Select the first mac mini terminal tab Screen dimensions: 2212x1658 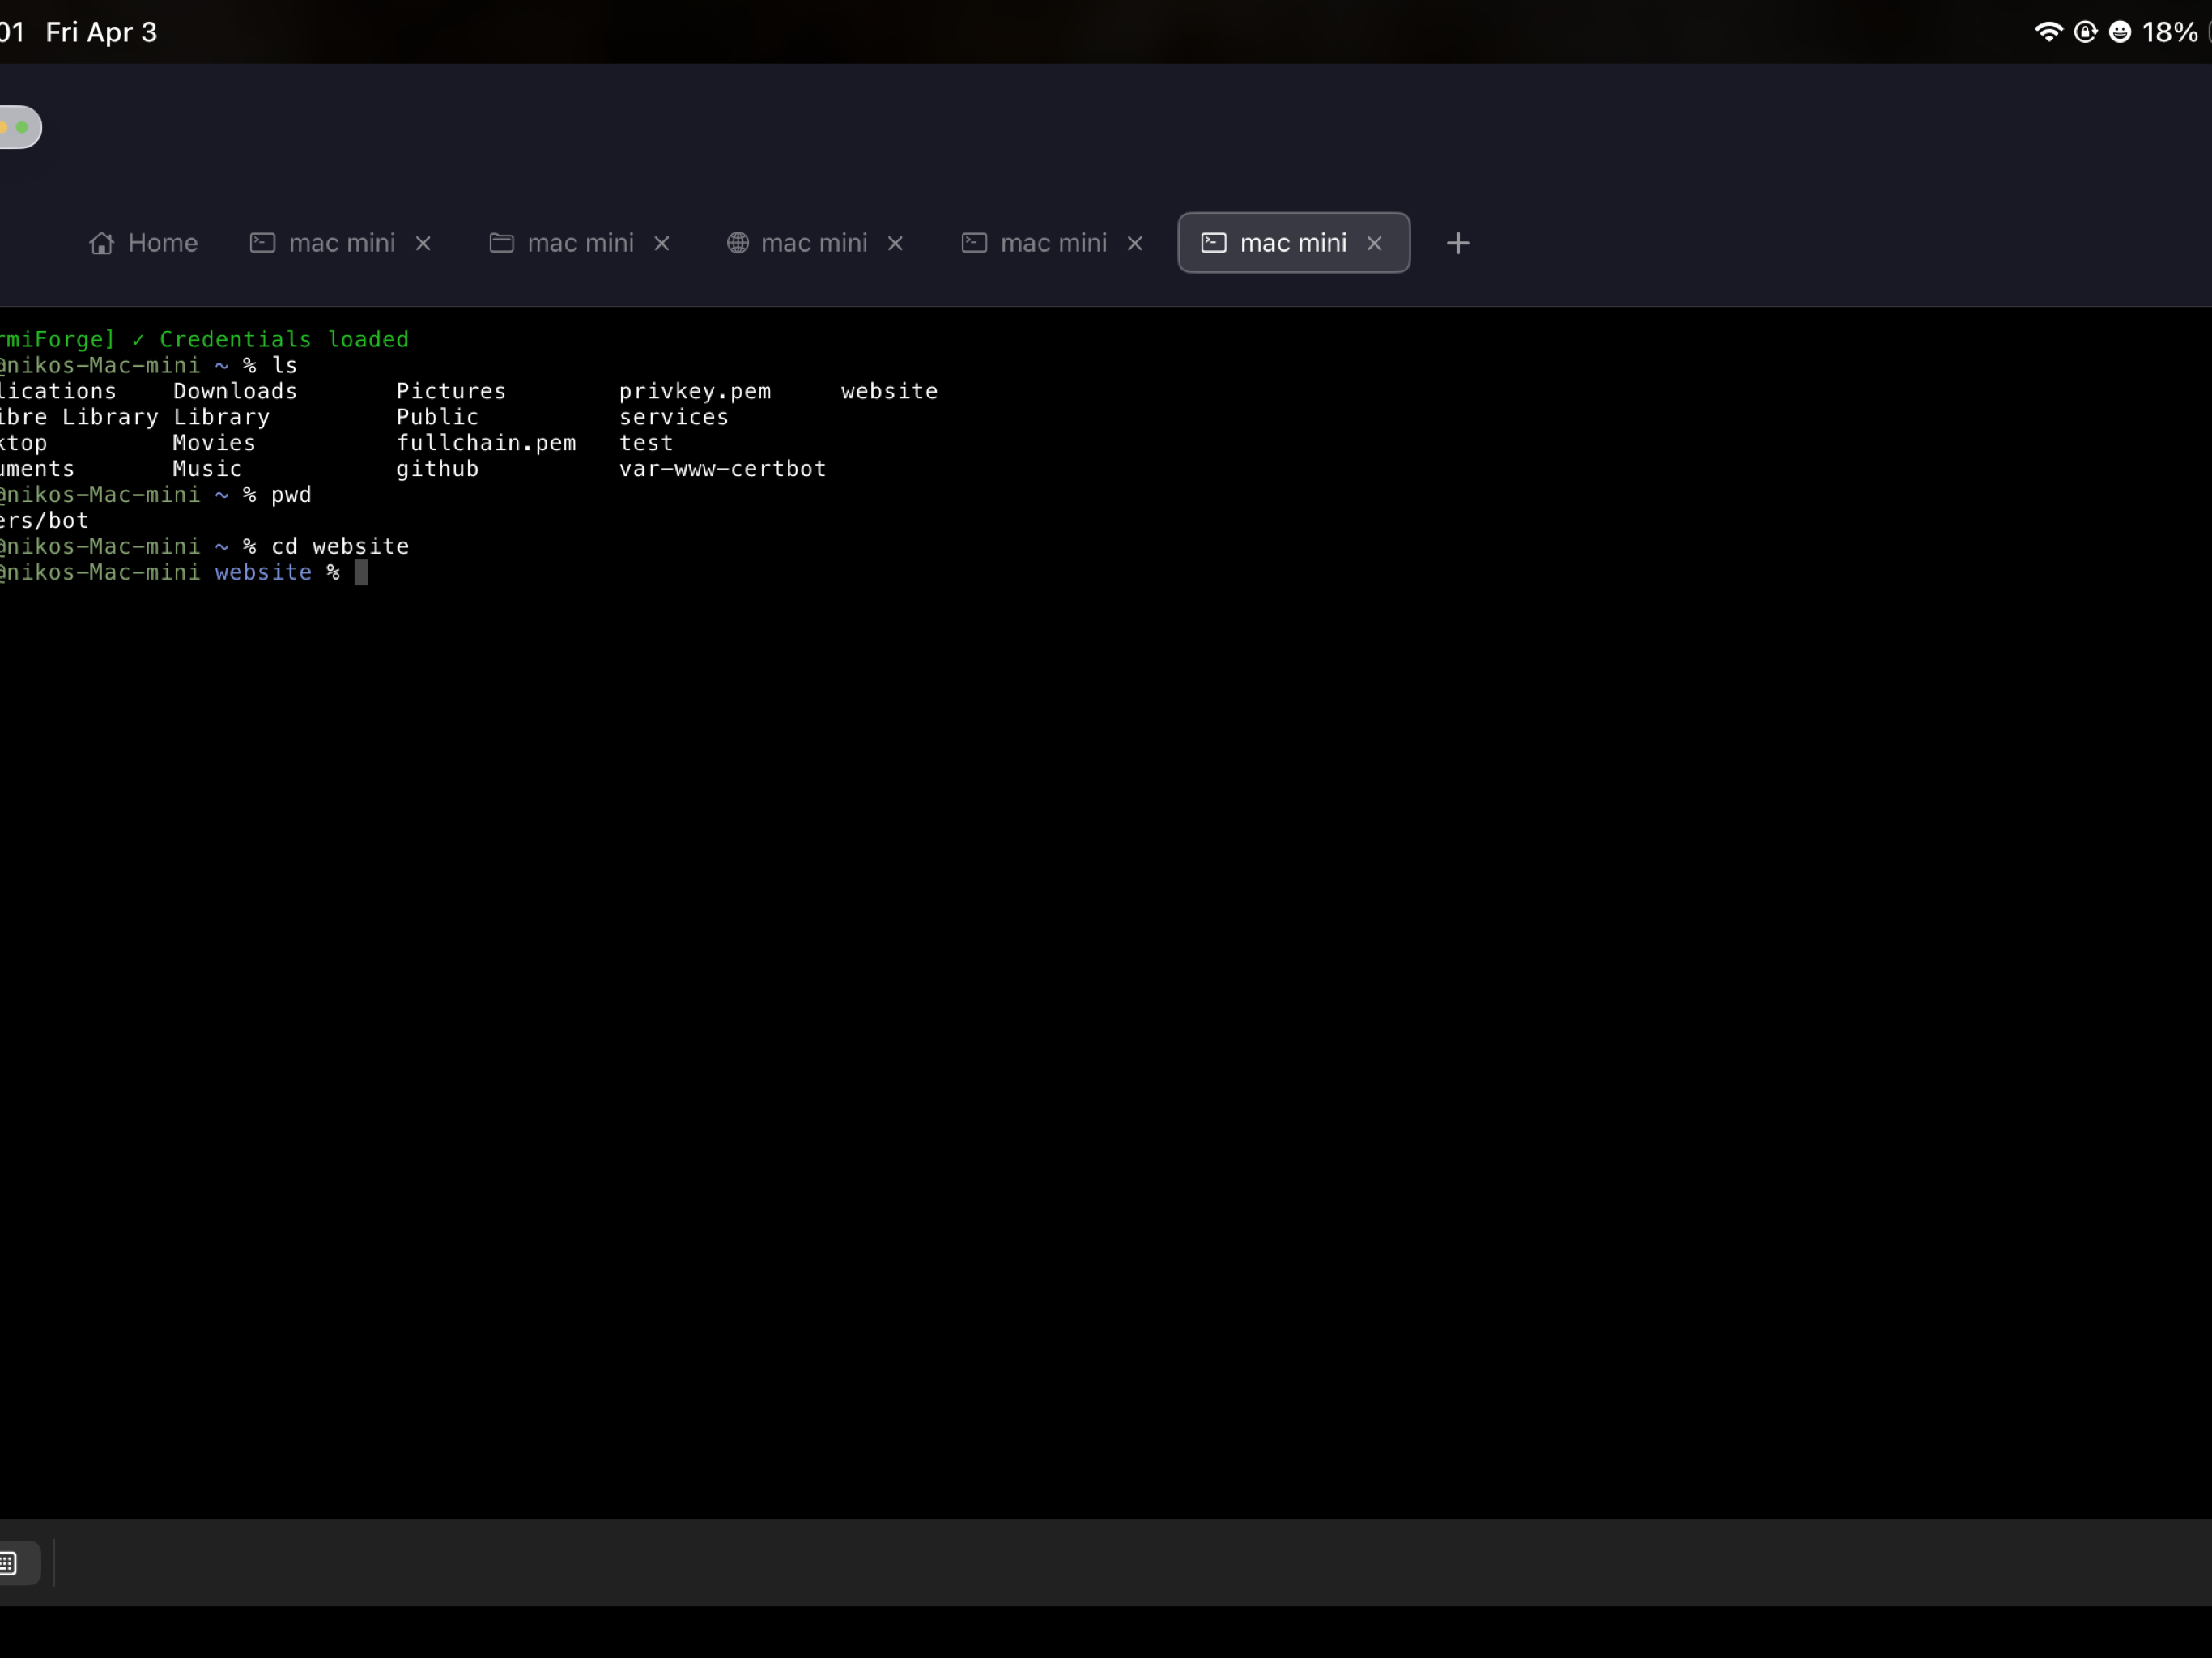(340, 243)
